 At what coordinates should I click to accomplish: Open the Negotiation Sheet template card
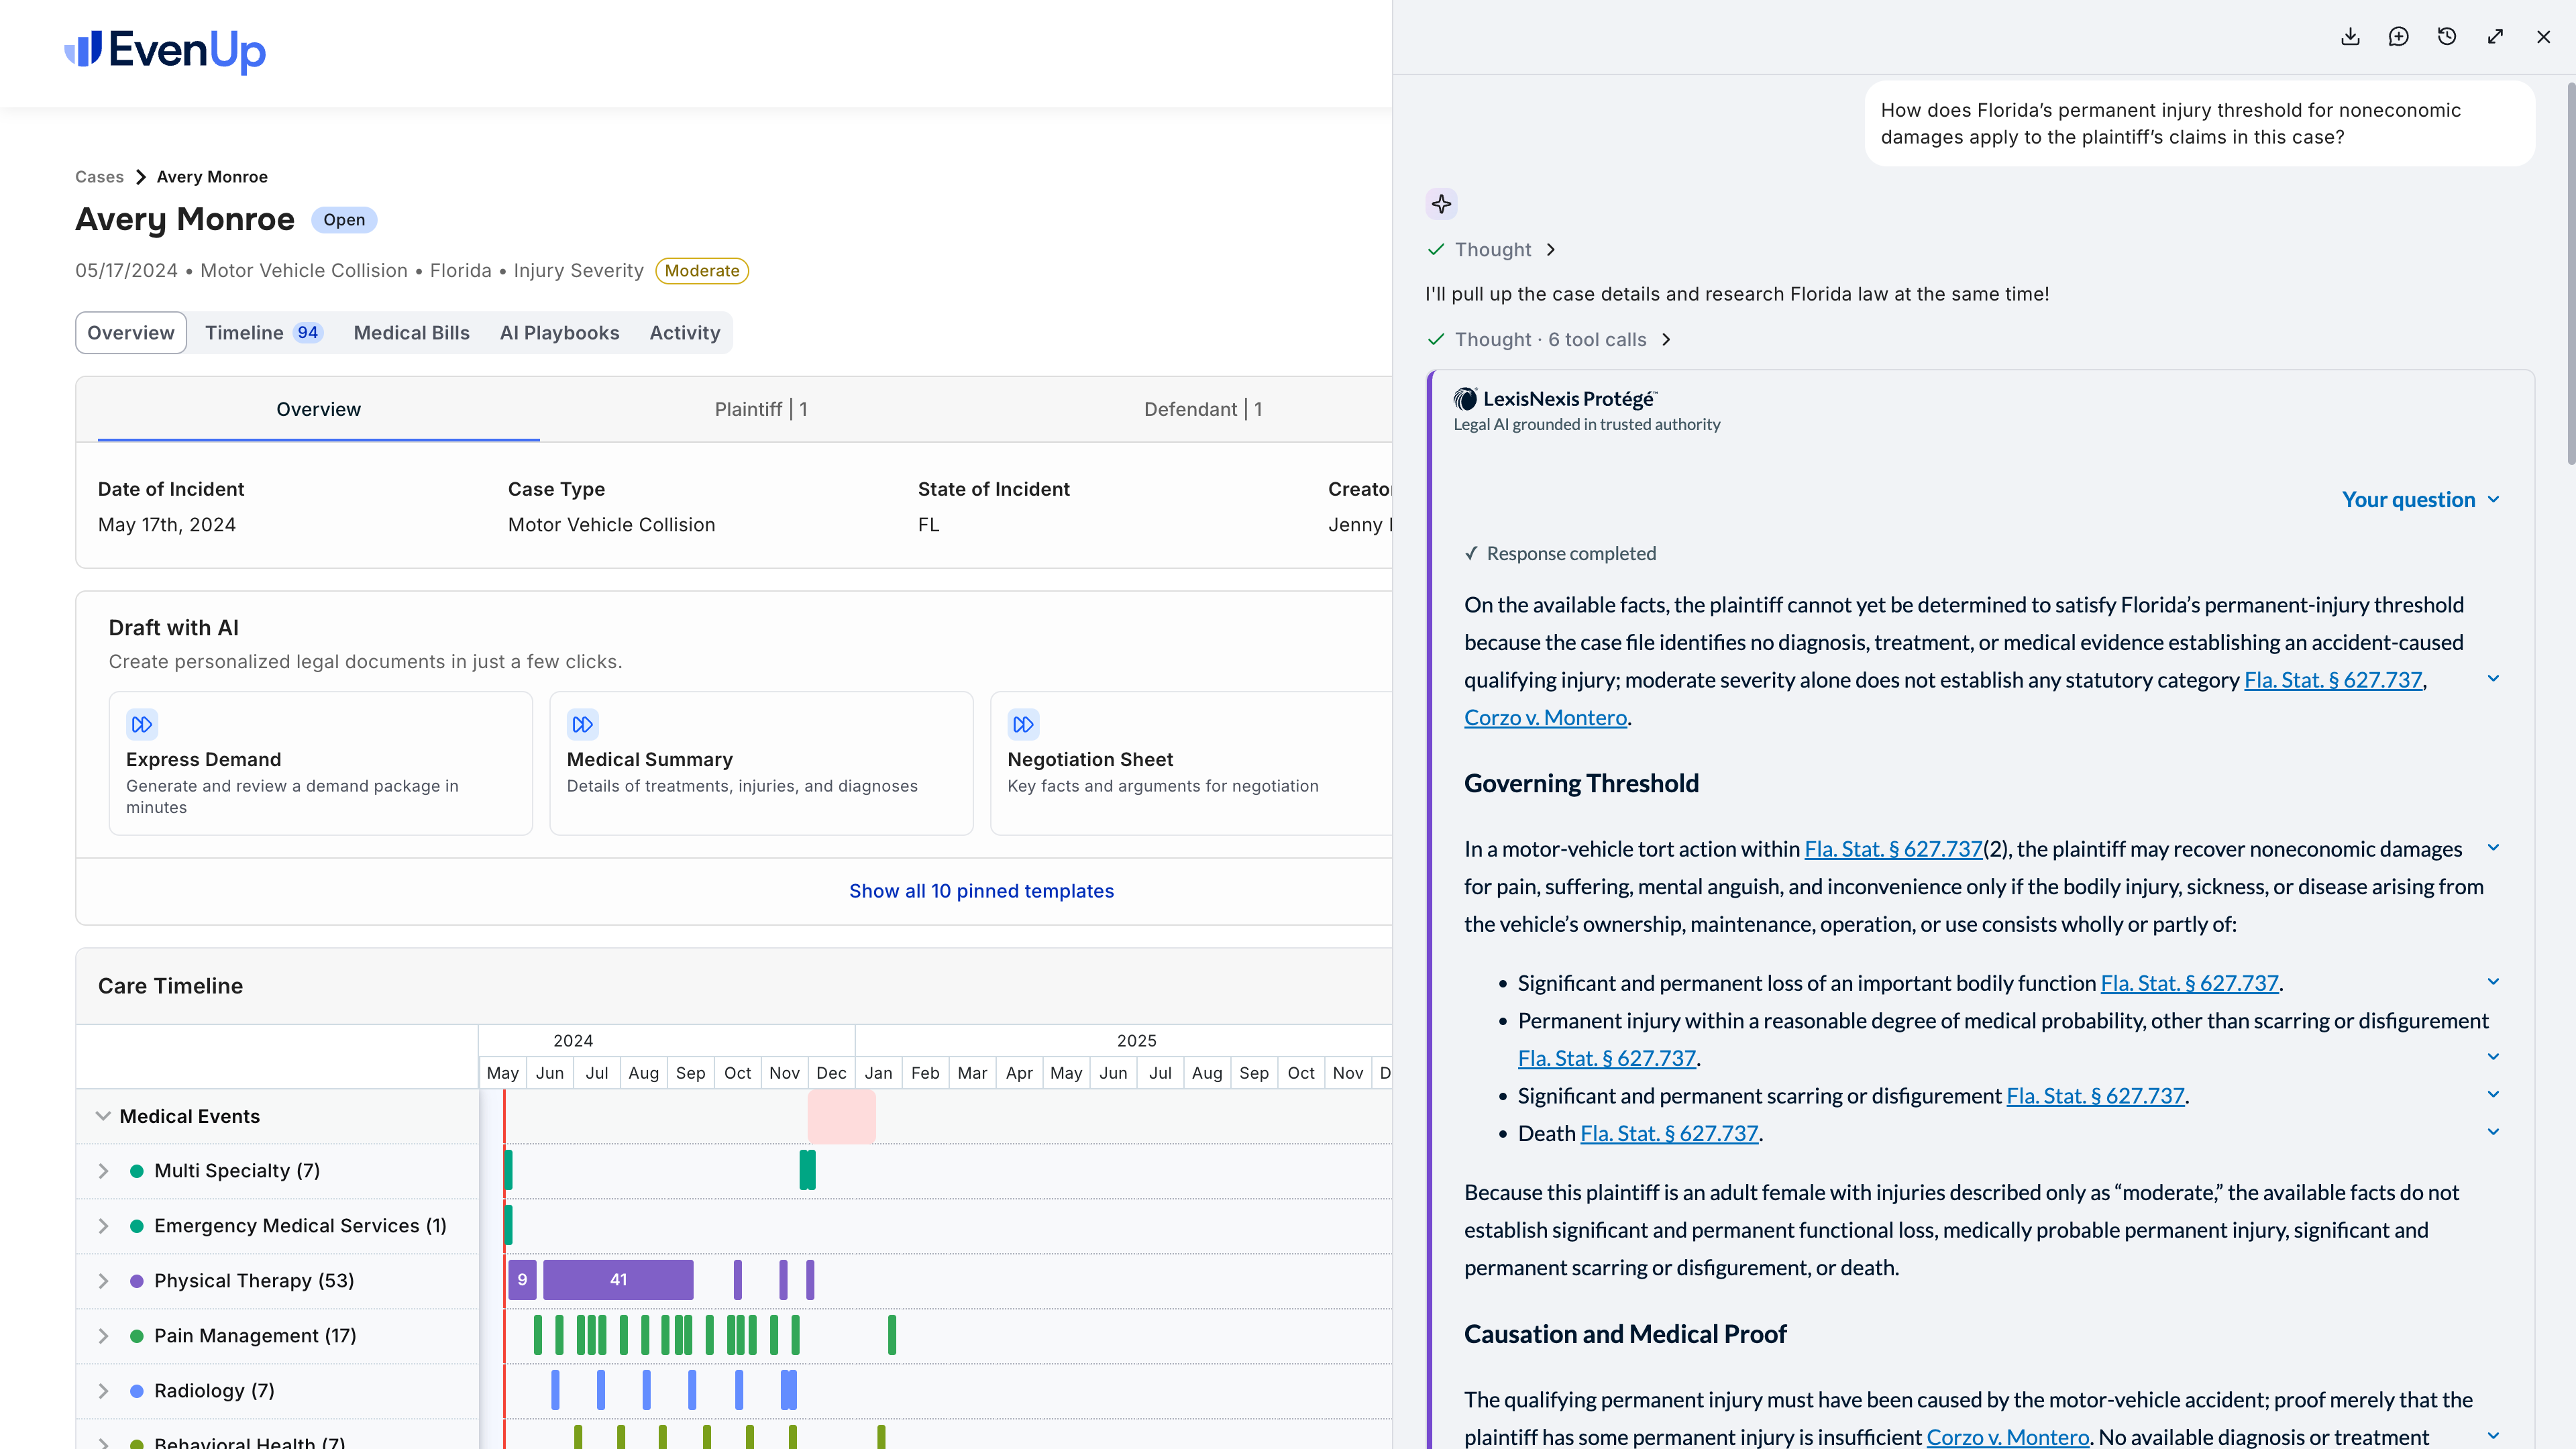(x=1190, y=763)
